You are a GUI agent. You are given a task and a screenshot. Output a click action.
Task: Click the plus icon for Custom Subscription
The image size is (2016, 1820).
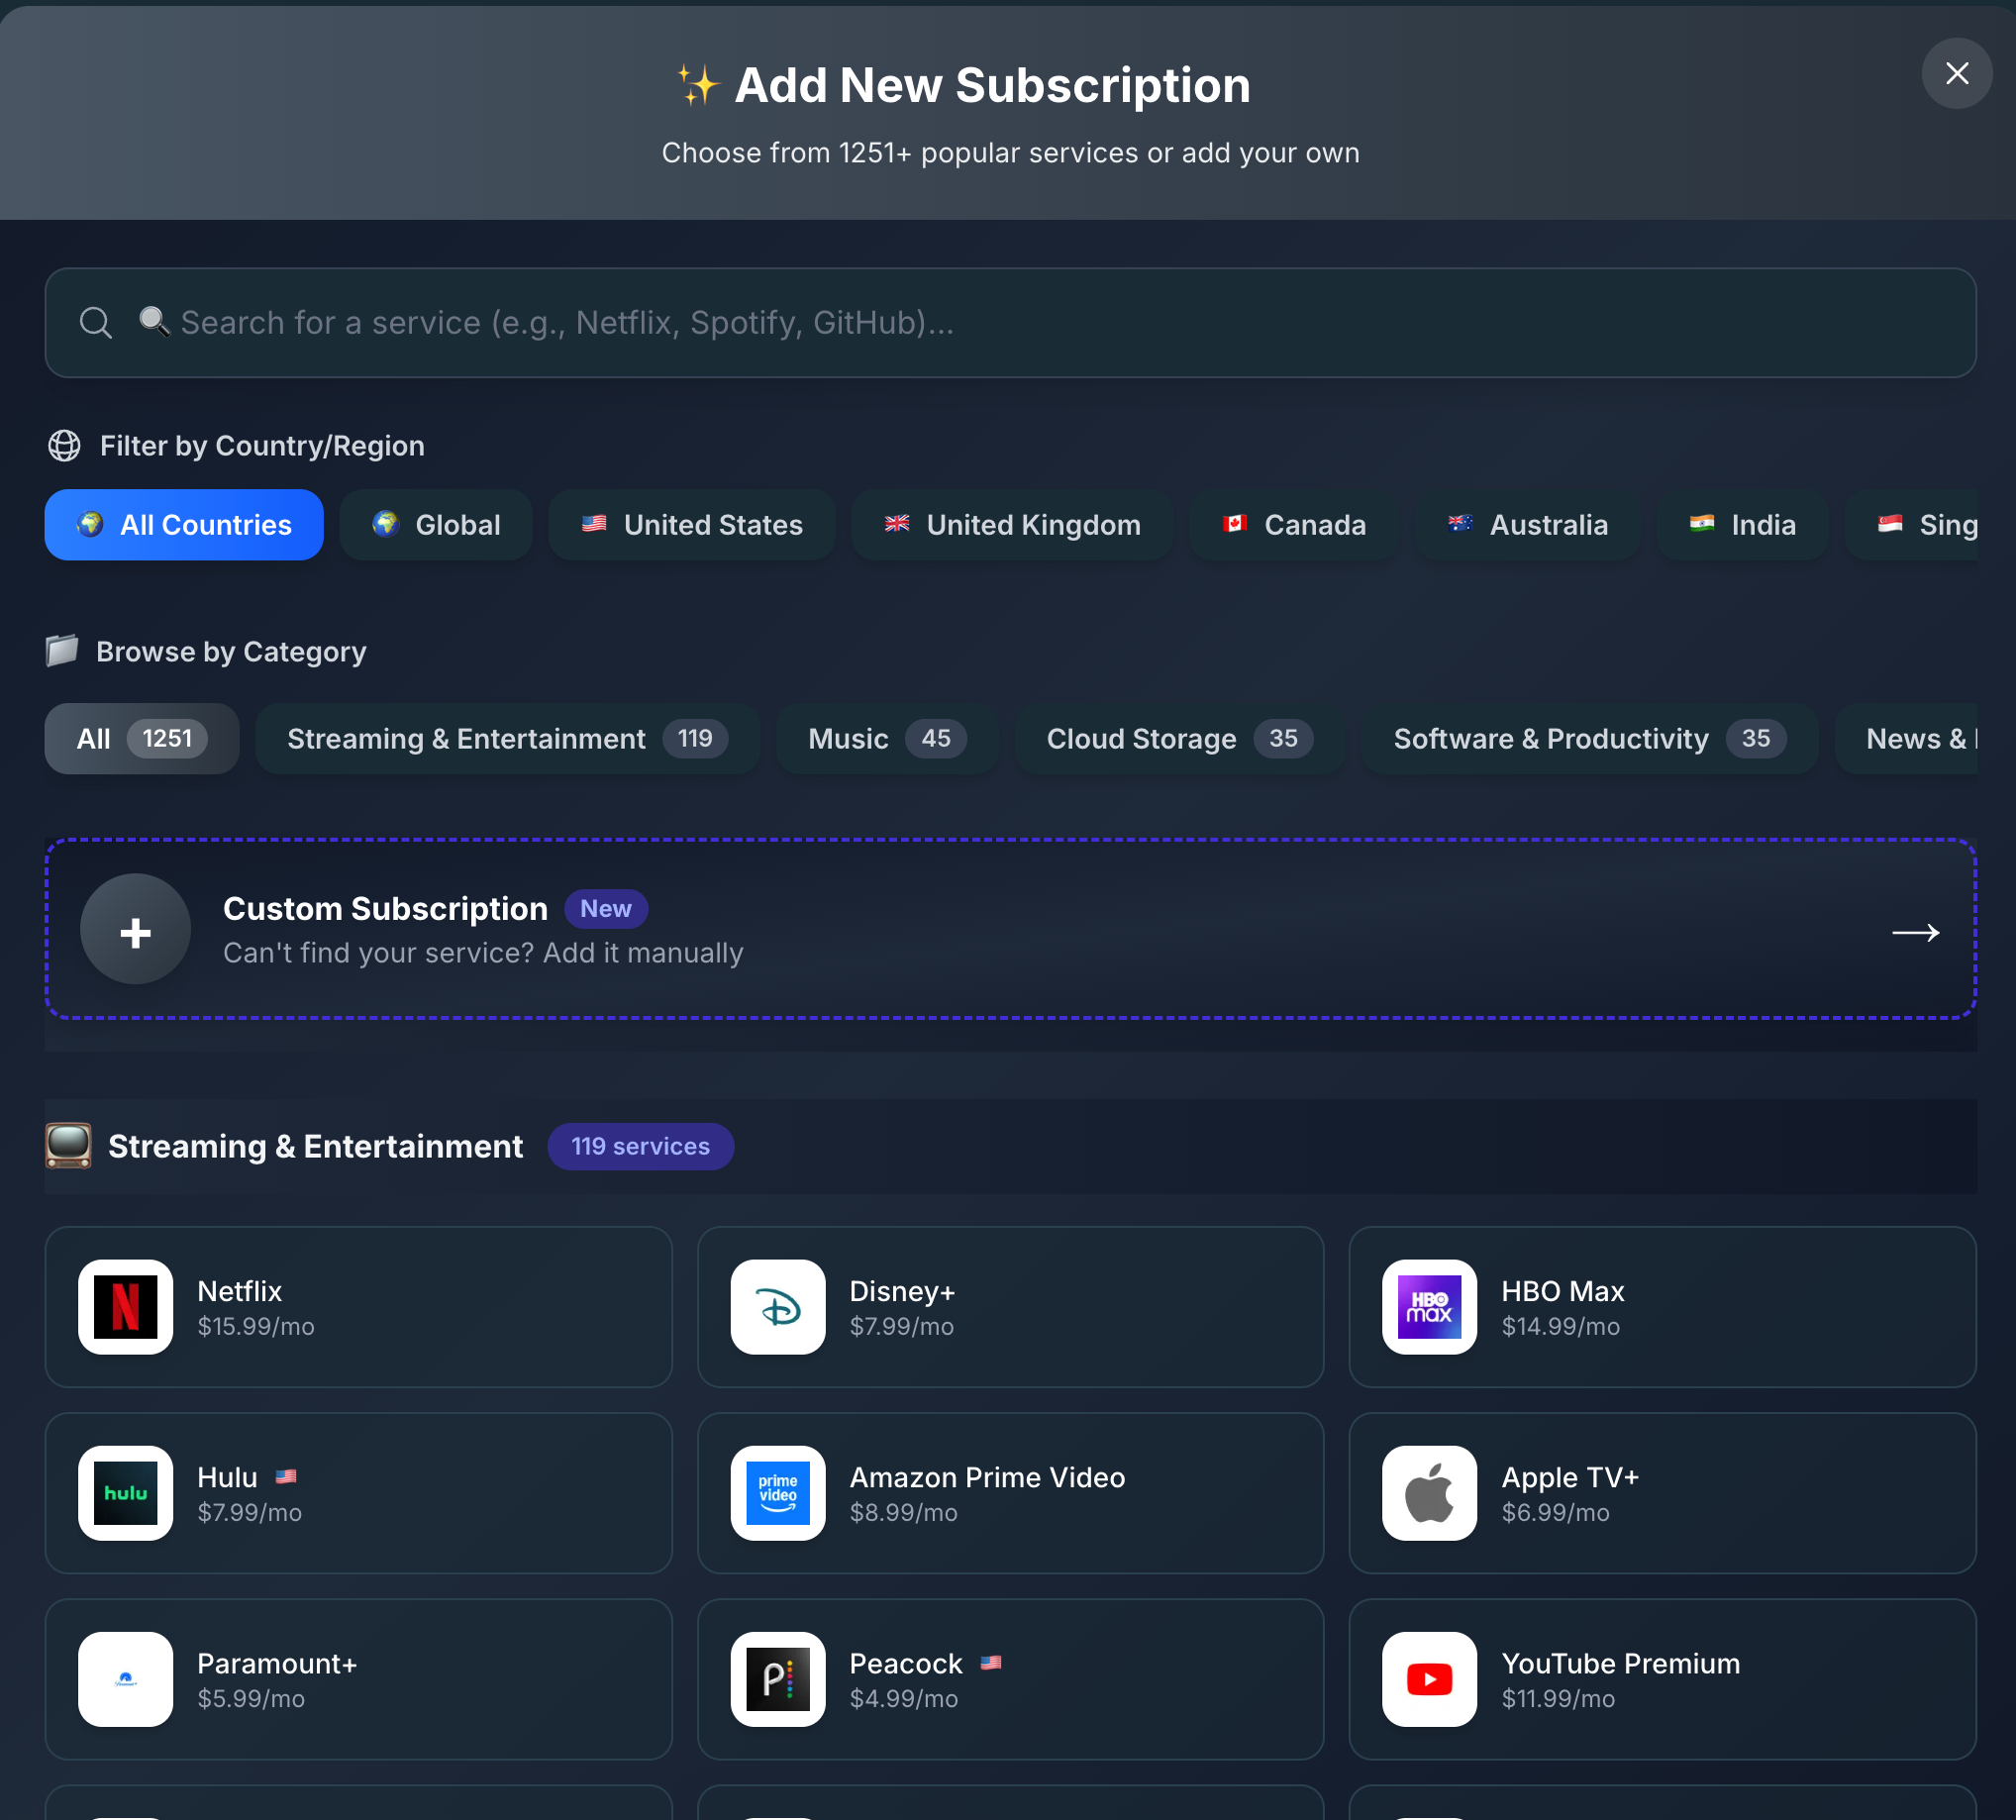pyautogui.click(x=135, y=929)
